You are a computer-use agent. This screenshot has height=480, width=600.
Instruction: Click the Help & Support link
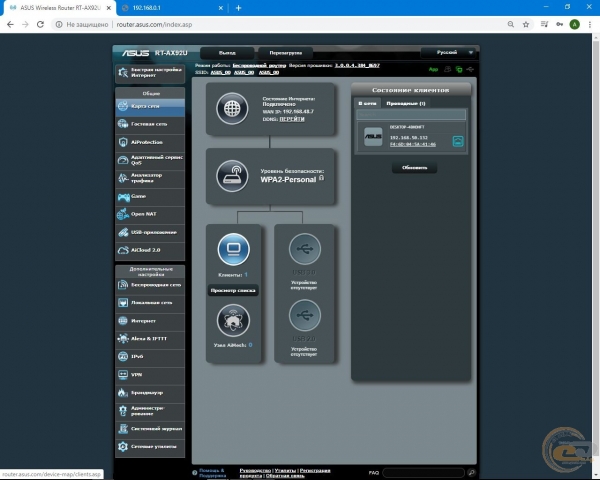(x=212, y=473)
